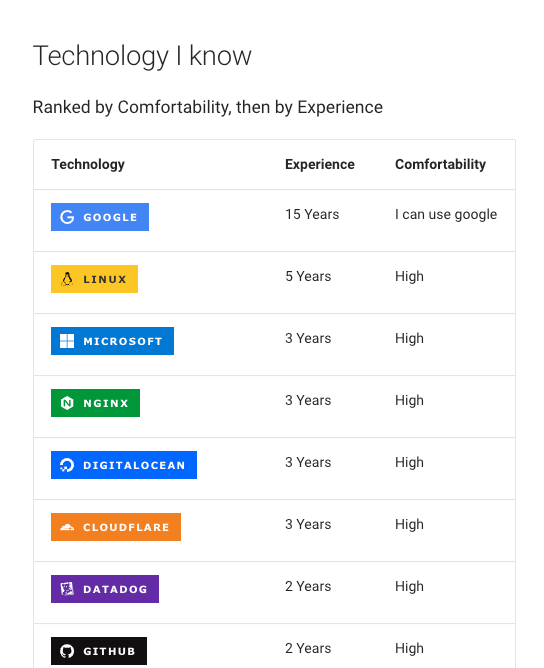
Task: Click the Linux penguin icon
Action: [x=67, y=279]
